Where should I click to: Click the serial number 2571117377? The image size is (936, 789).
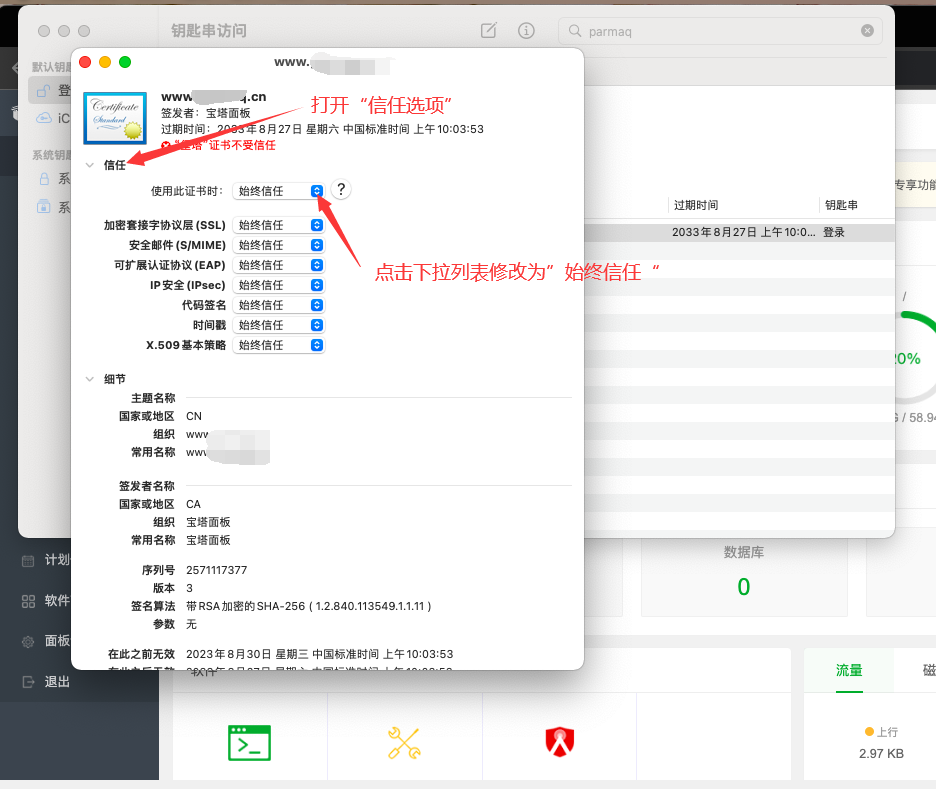[x=217, y=570]
